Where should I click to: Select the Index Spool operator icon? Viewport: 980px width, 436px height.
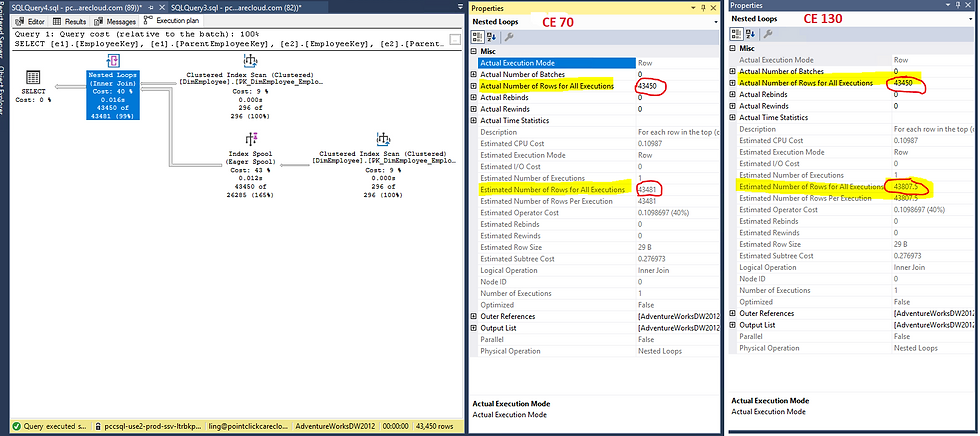point(249,139)
